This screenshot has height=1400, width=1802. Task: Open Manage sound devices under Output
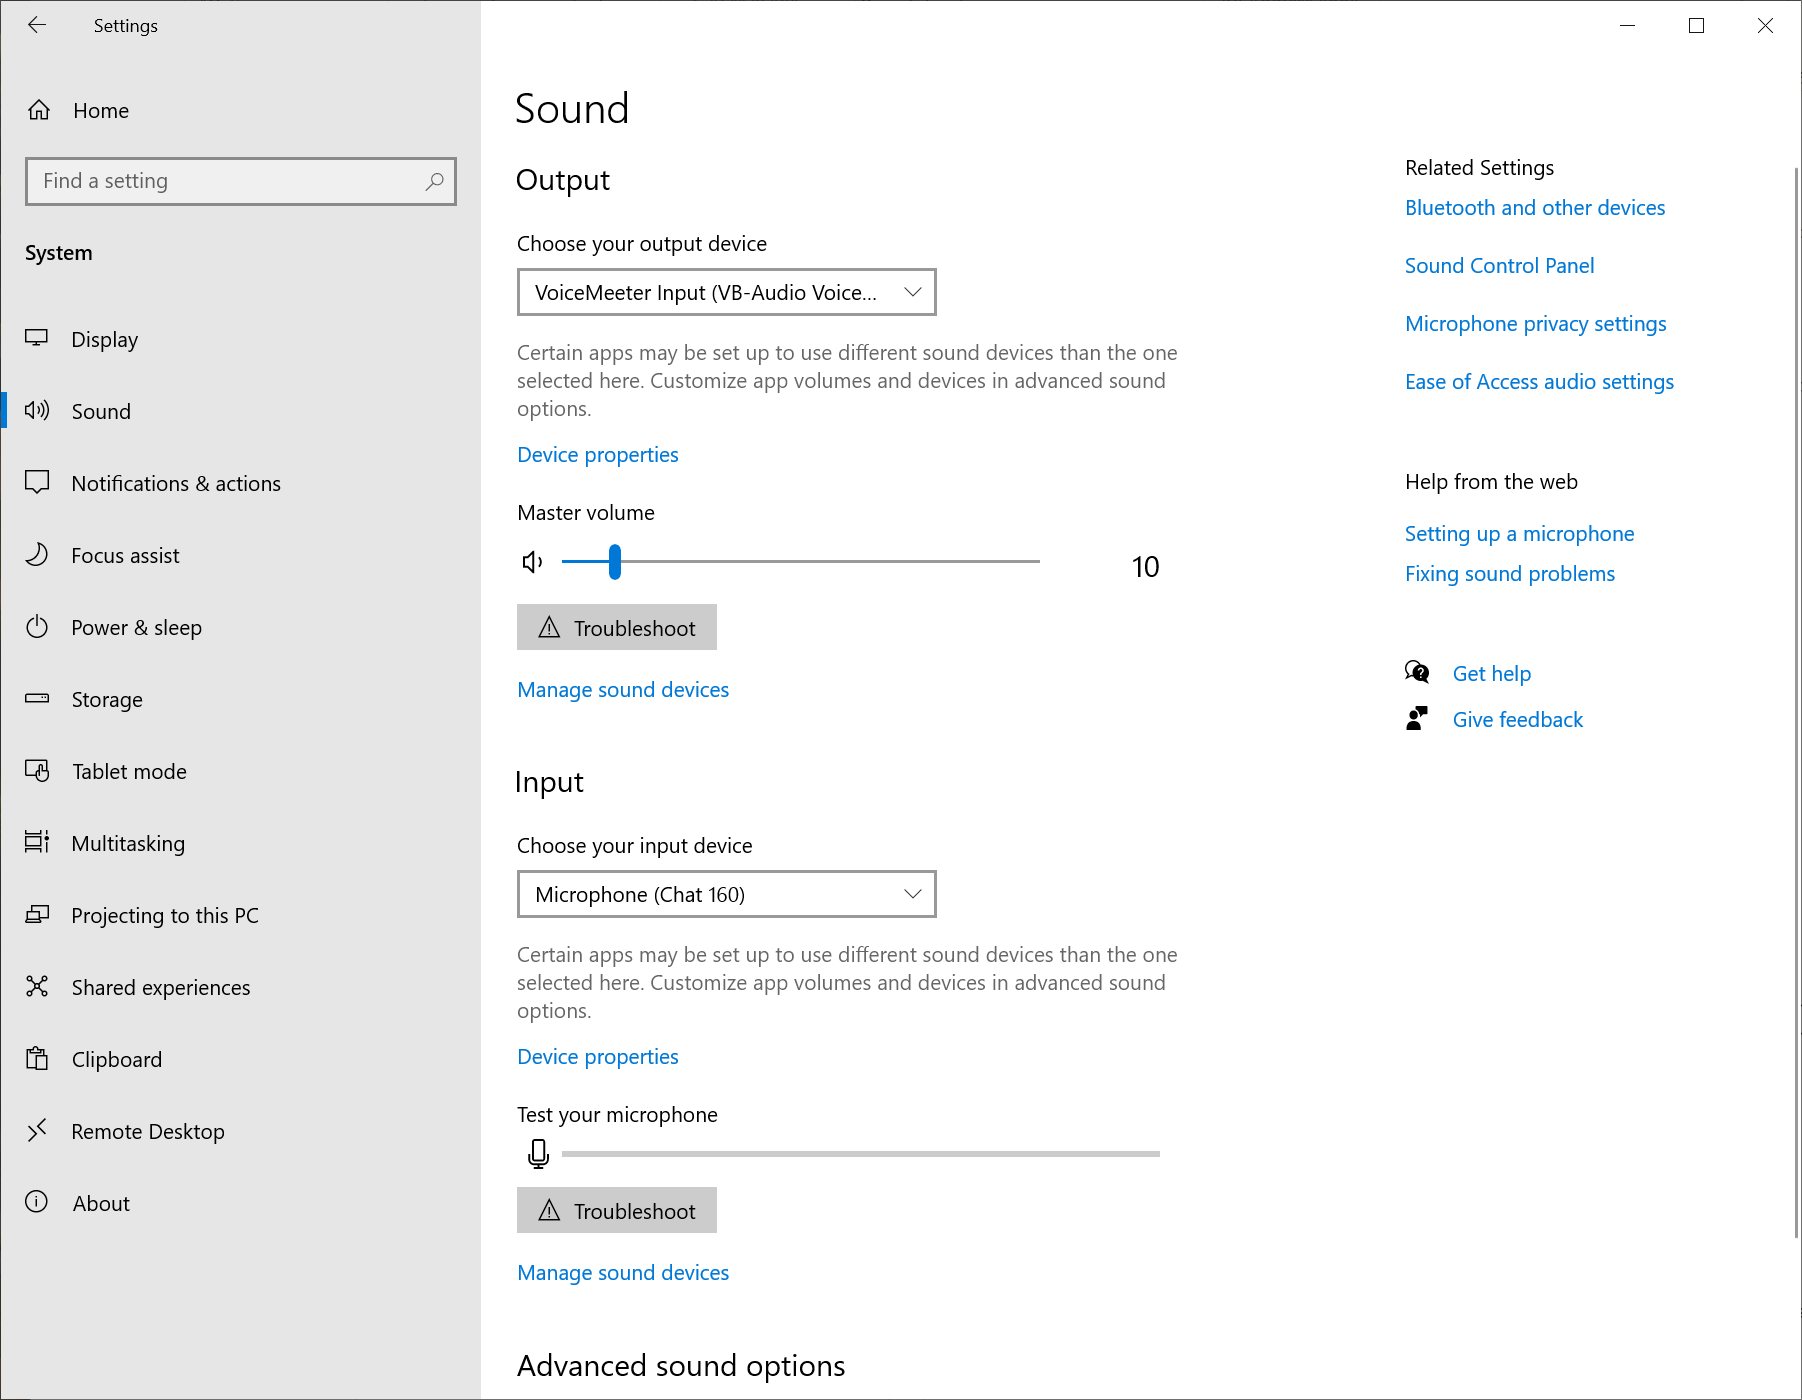coord(623,690)
